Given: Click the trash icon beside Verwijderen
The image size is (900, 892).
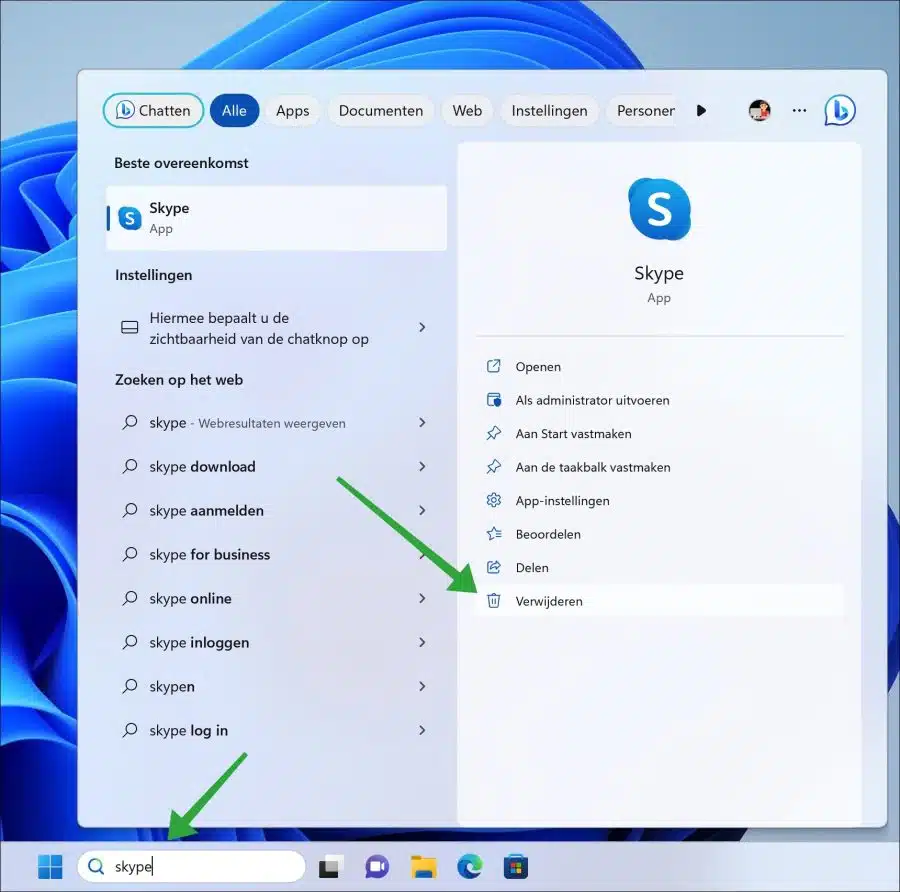Looking at the screenshot, I should (494, 600).
